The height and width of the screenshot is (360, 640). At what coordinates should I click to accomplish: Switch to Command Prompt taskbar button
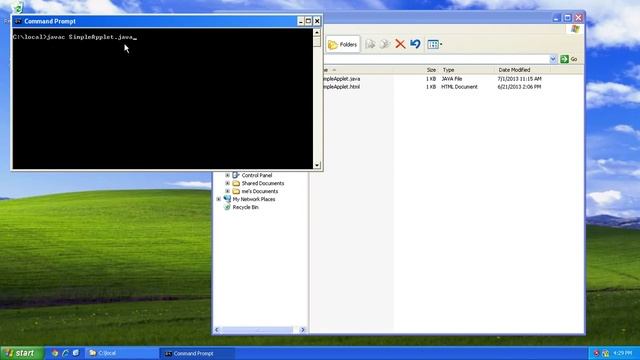(x=197, y=353)
